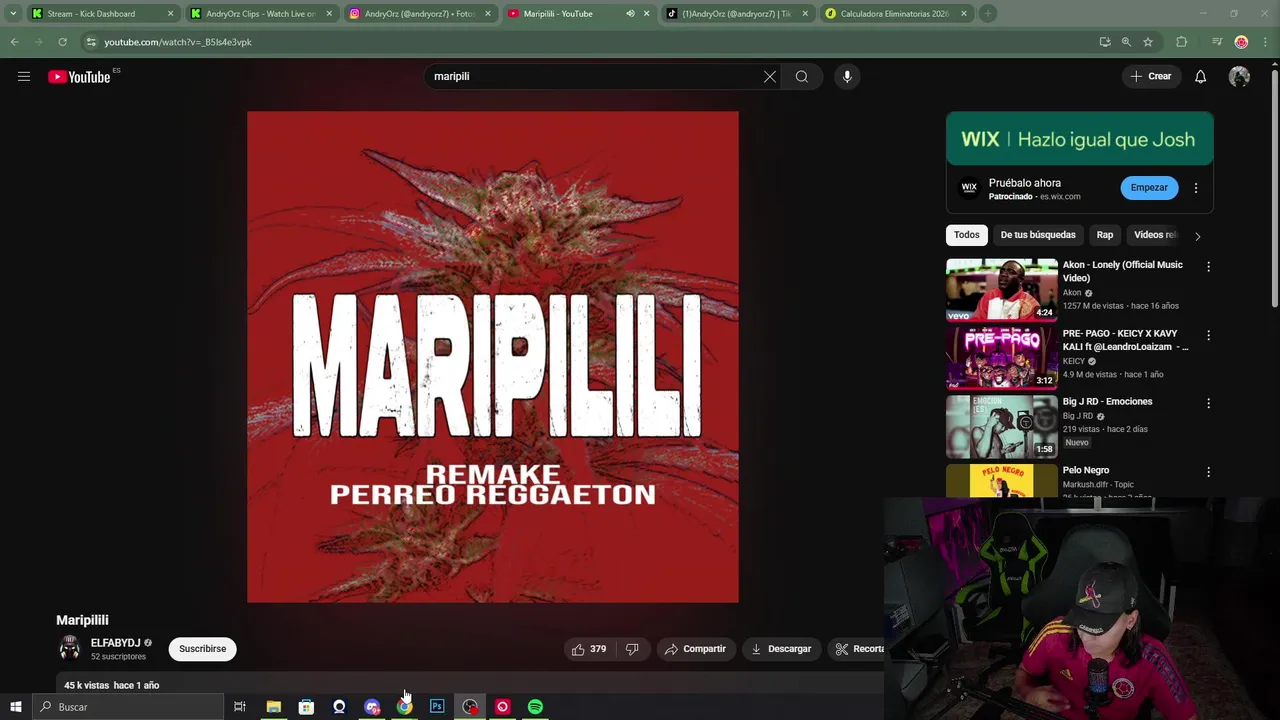The width and height of the screenshot is (1280, 720).
Task: Open the Chrome zoom magnifier icon
Action: (x=1126, y=42)
